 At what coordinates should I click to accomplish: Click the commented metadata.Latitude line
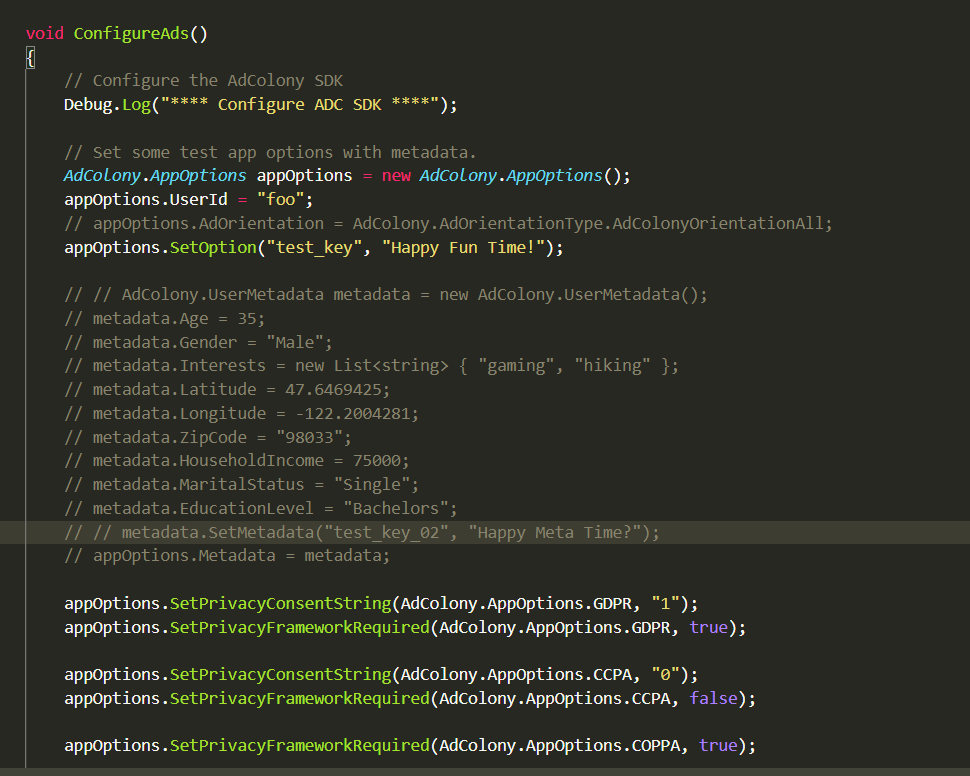pos(227,390)
